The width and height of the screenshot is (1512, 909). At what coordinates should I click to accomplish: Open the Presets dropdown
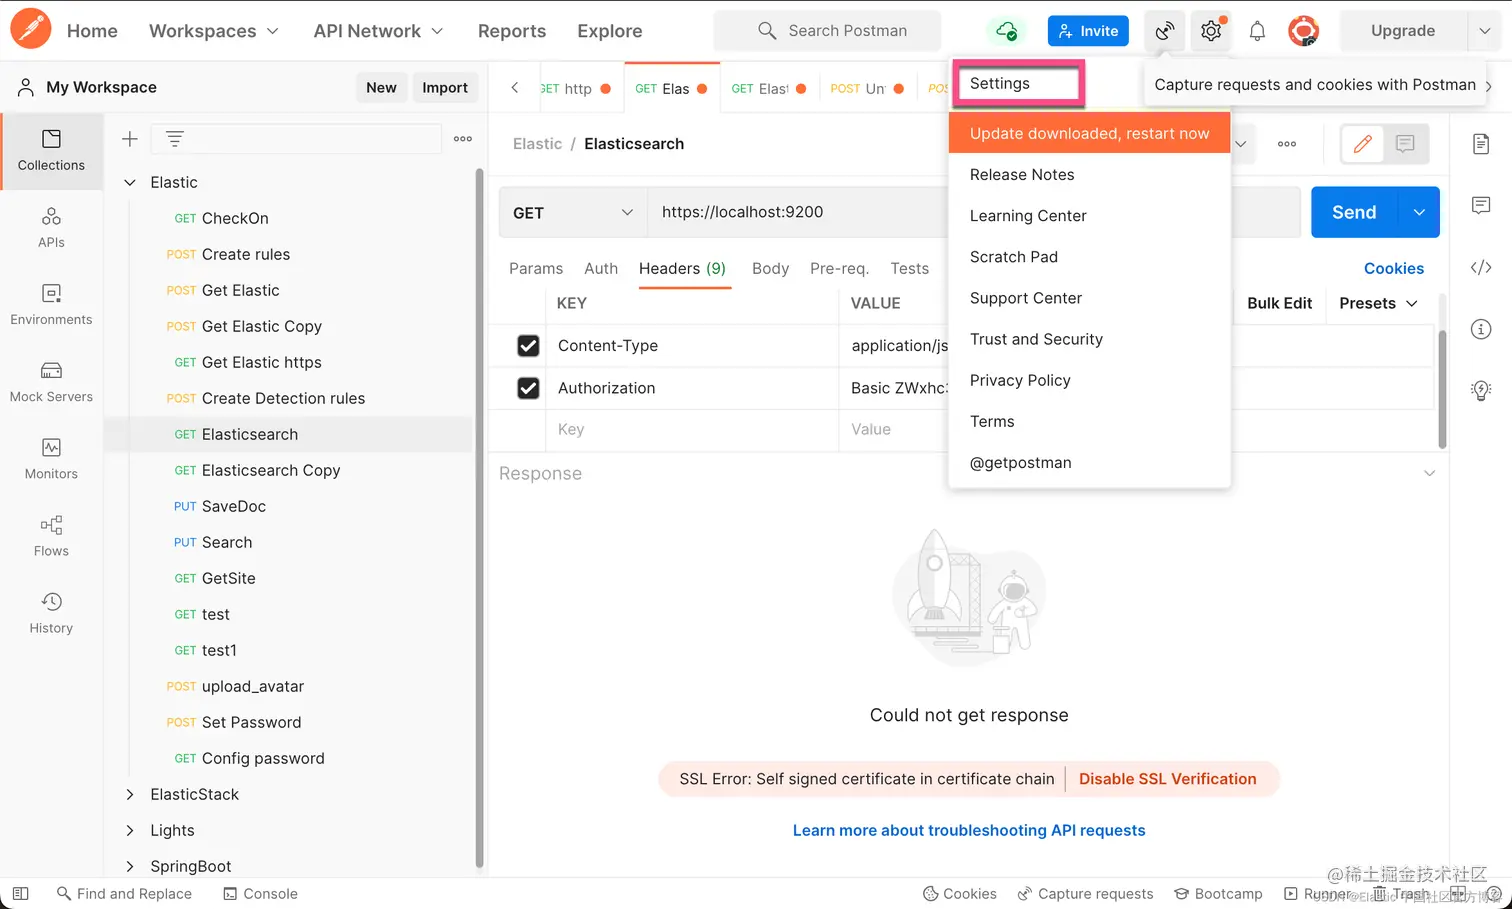[1378, 303]
